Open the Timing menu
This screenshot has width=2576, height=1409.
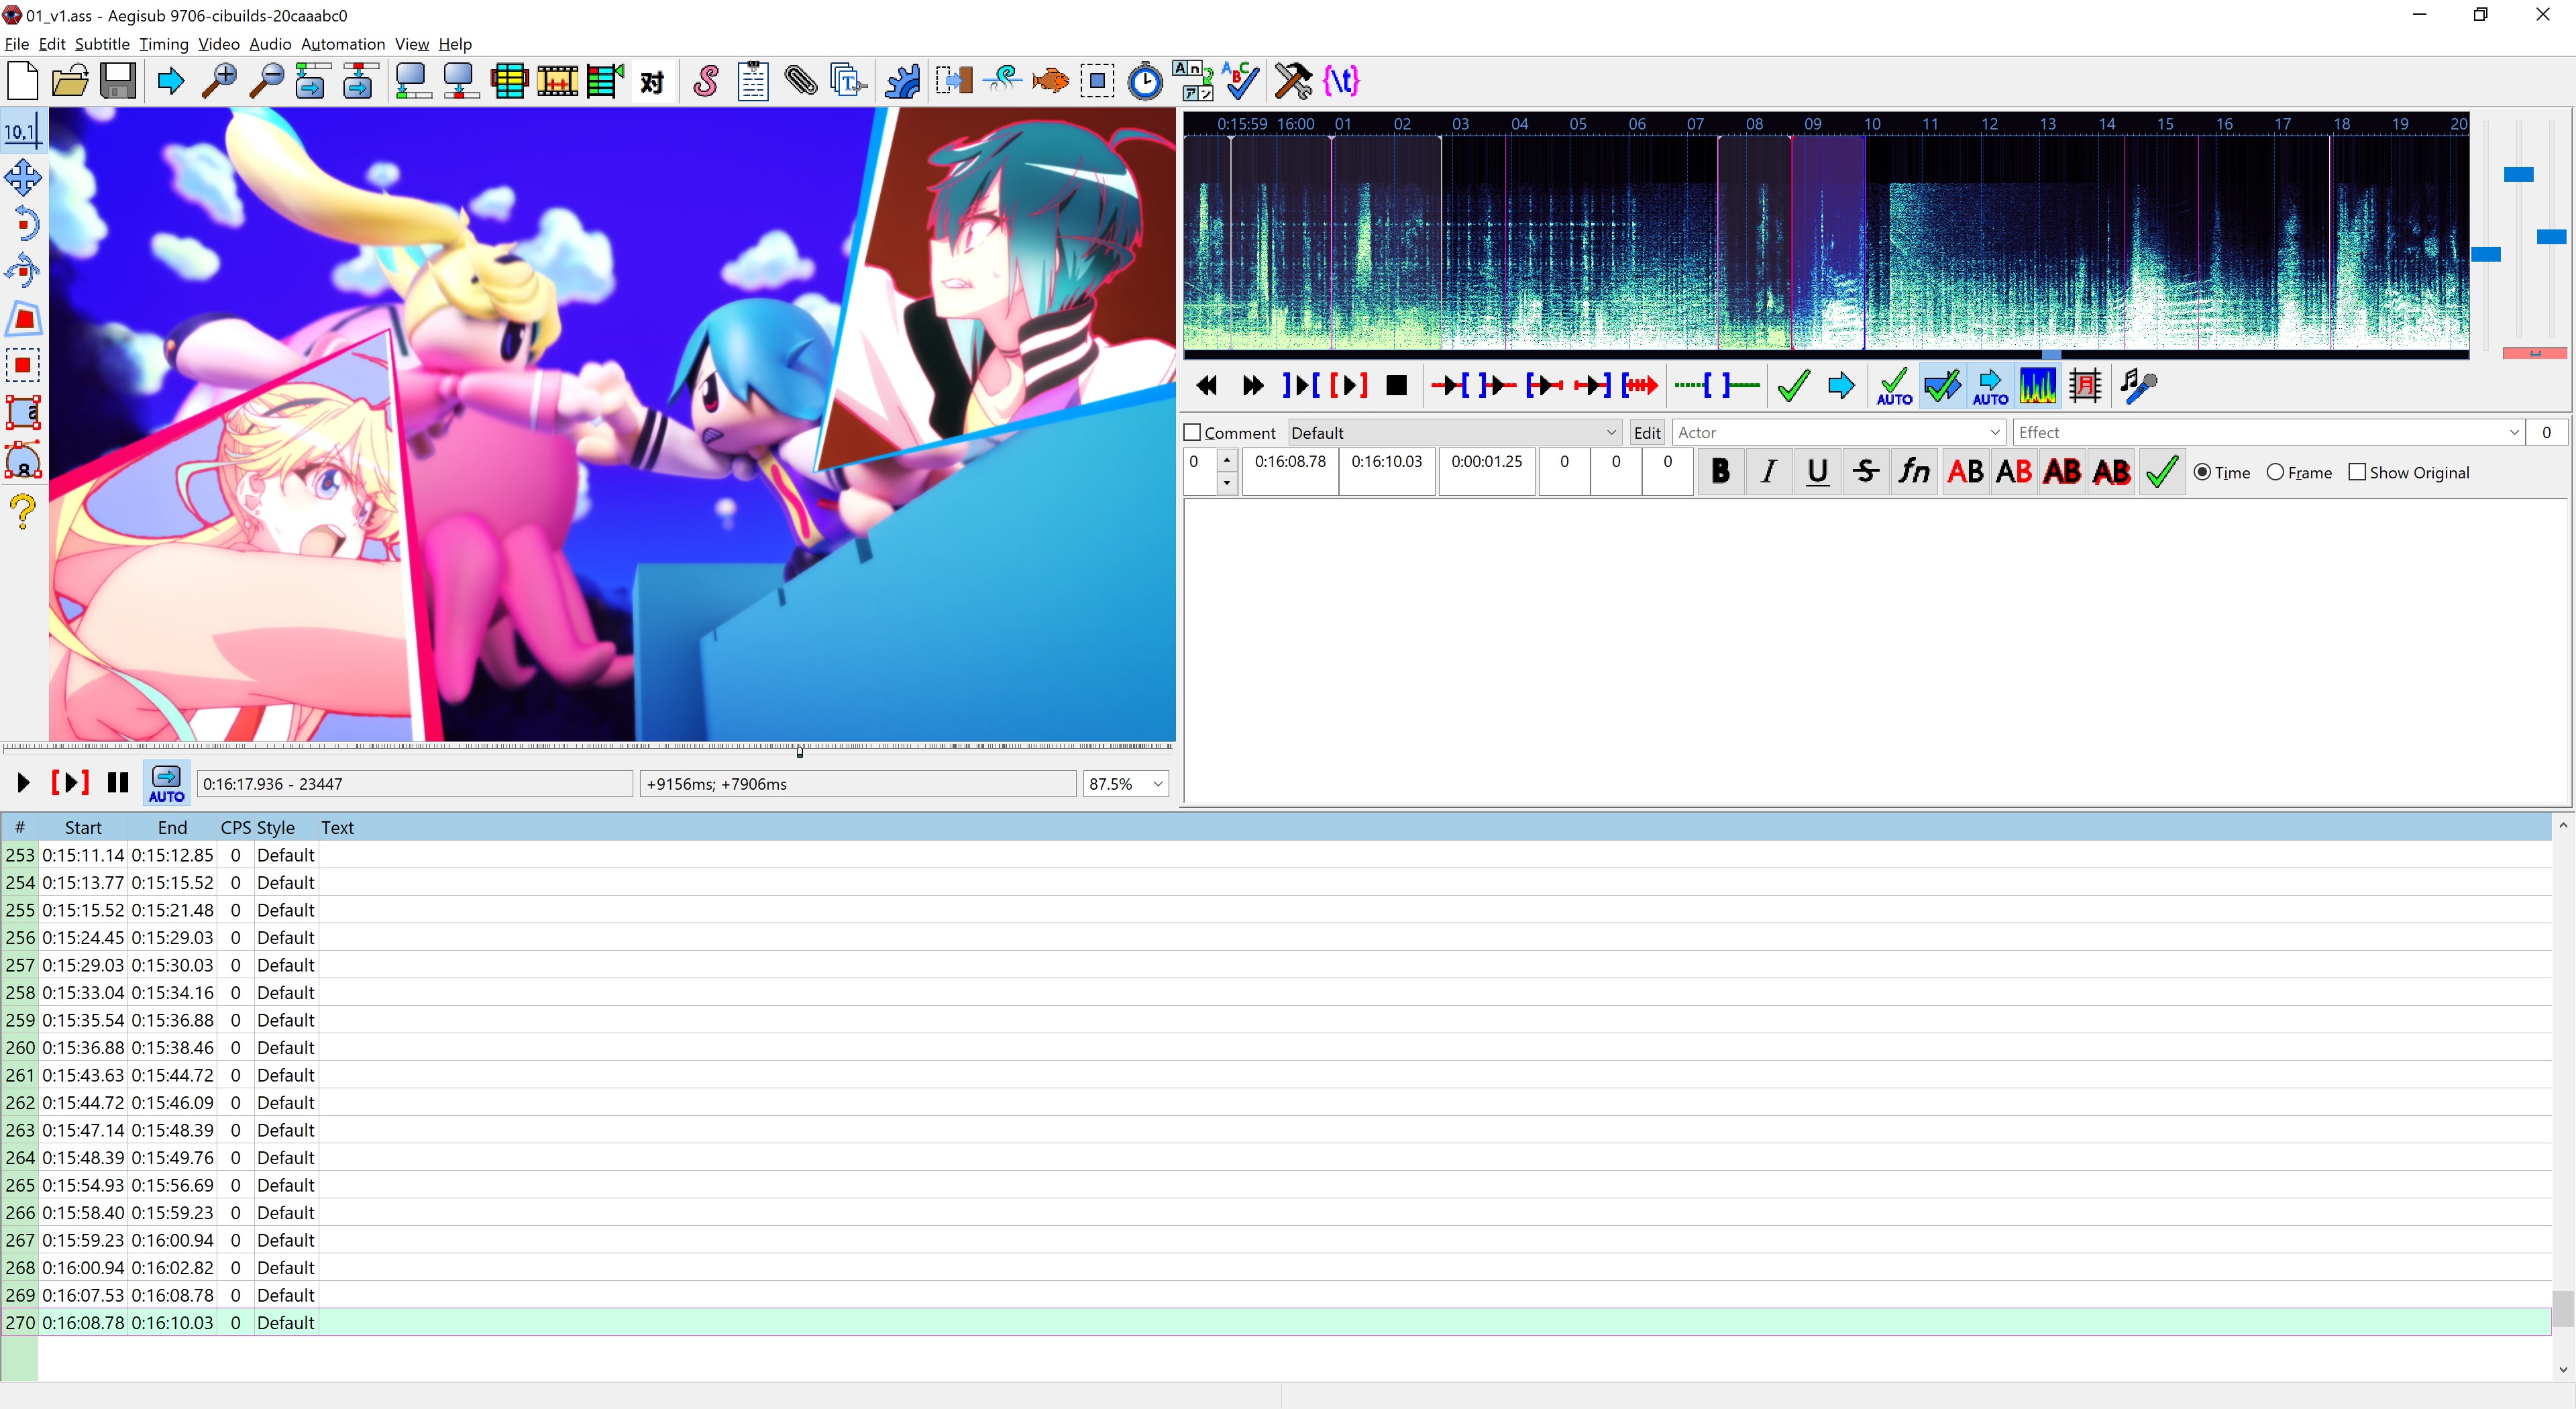pos(164,44)
